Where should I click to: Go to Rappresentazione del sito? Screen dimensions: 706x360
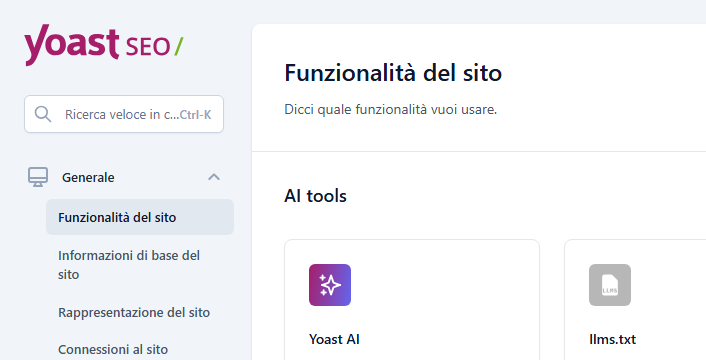click(134, 312)
